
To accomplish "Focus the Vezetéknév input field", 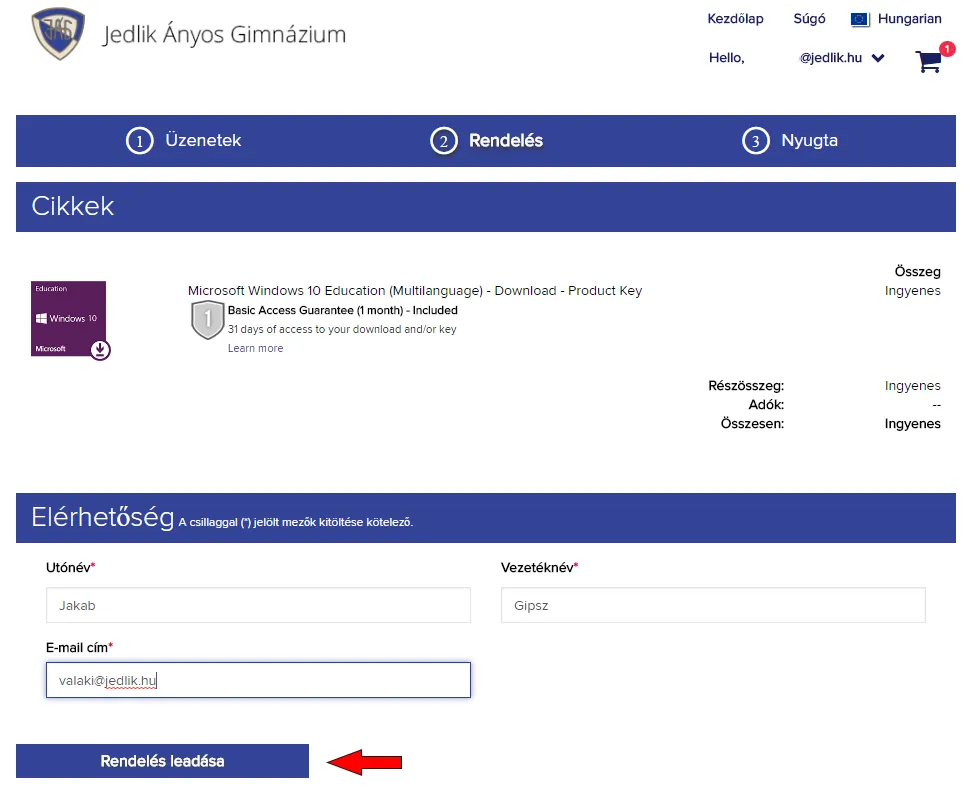I will click(x=712, y=605).
